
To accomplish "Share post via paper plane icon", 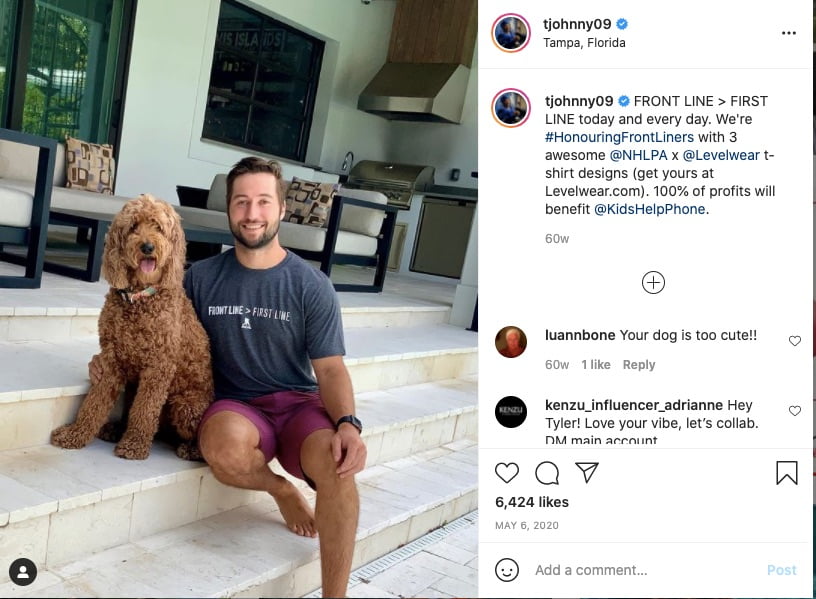I will (587, 473).
